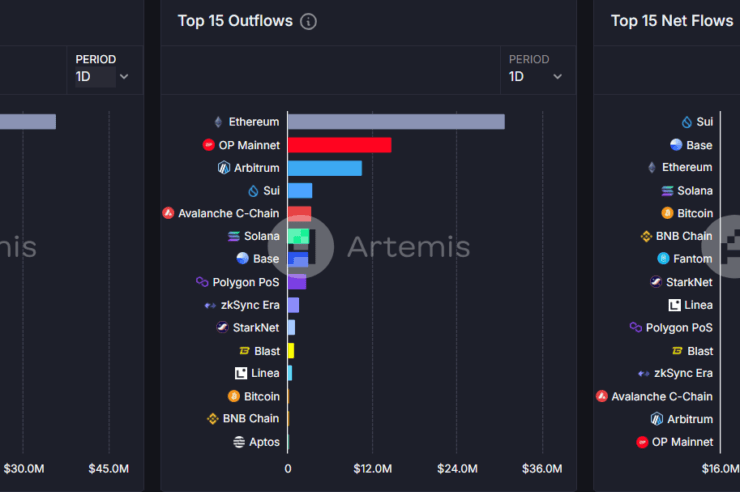740x492 pixels.
Task: Click the Base icon in Net Flows chart
Action: pos(676,145)
